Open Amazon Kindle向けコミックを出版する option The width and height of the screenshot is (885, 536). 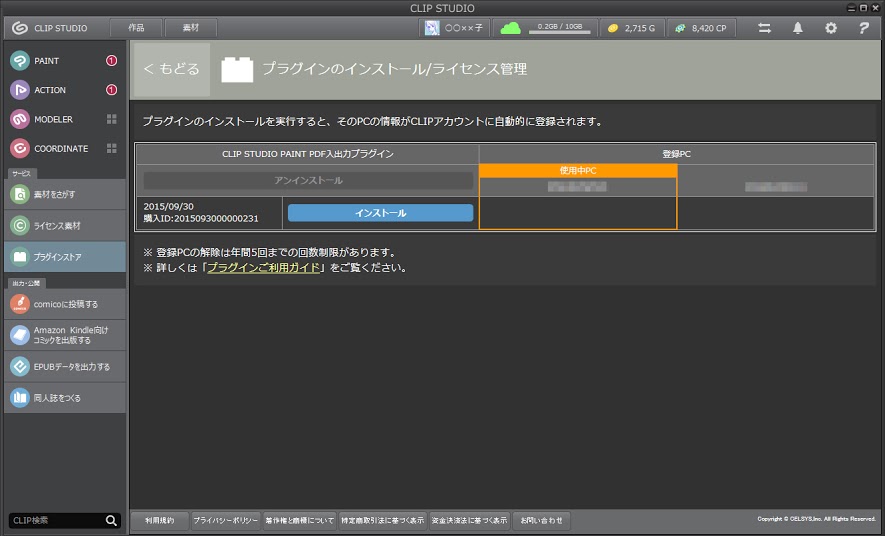point(65,335)
